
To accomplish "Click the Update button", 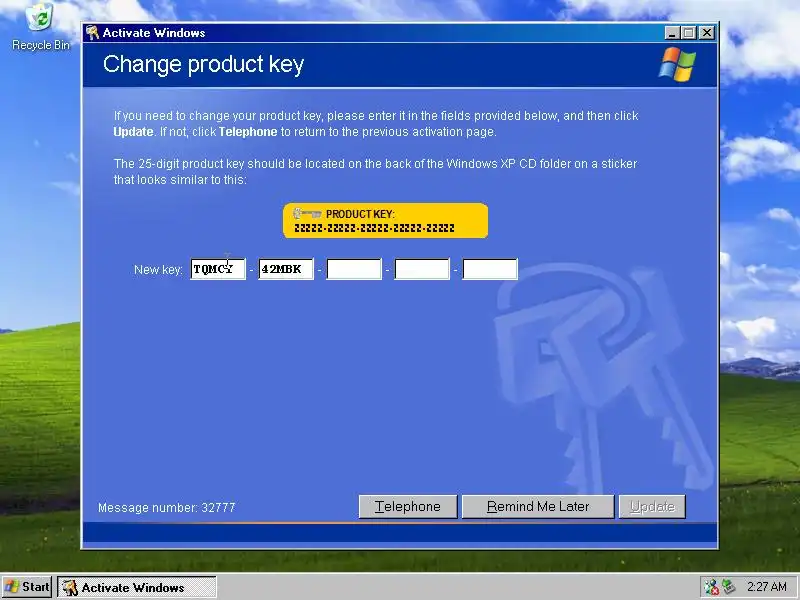I will tap(652, 507).
